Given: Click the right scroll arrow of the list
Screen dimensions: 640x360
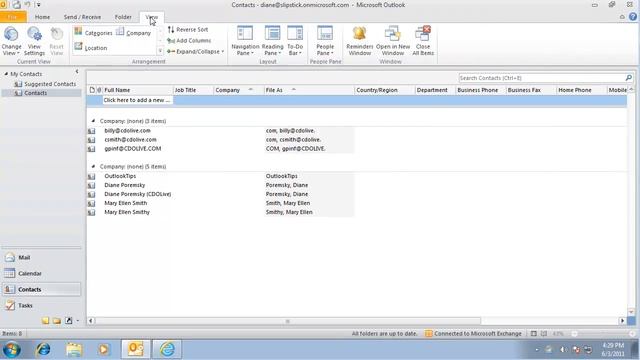Looking at the screenshot, I should 622,321.
